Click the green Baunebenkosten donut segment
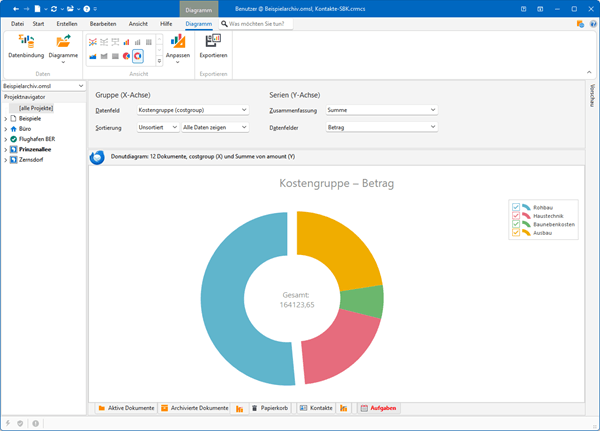 tap(364, 302)
